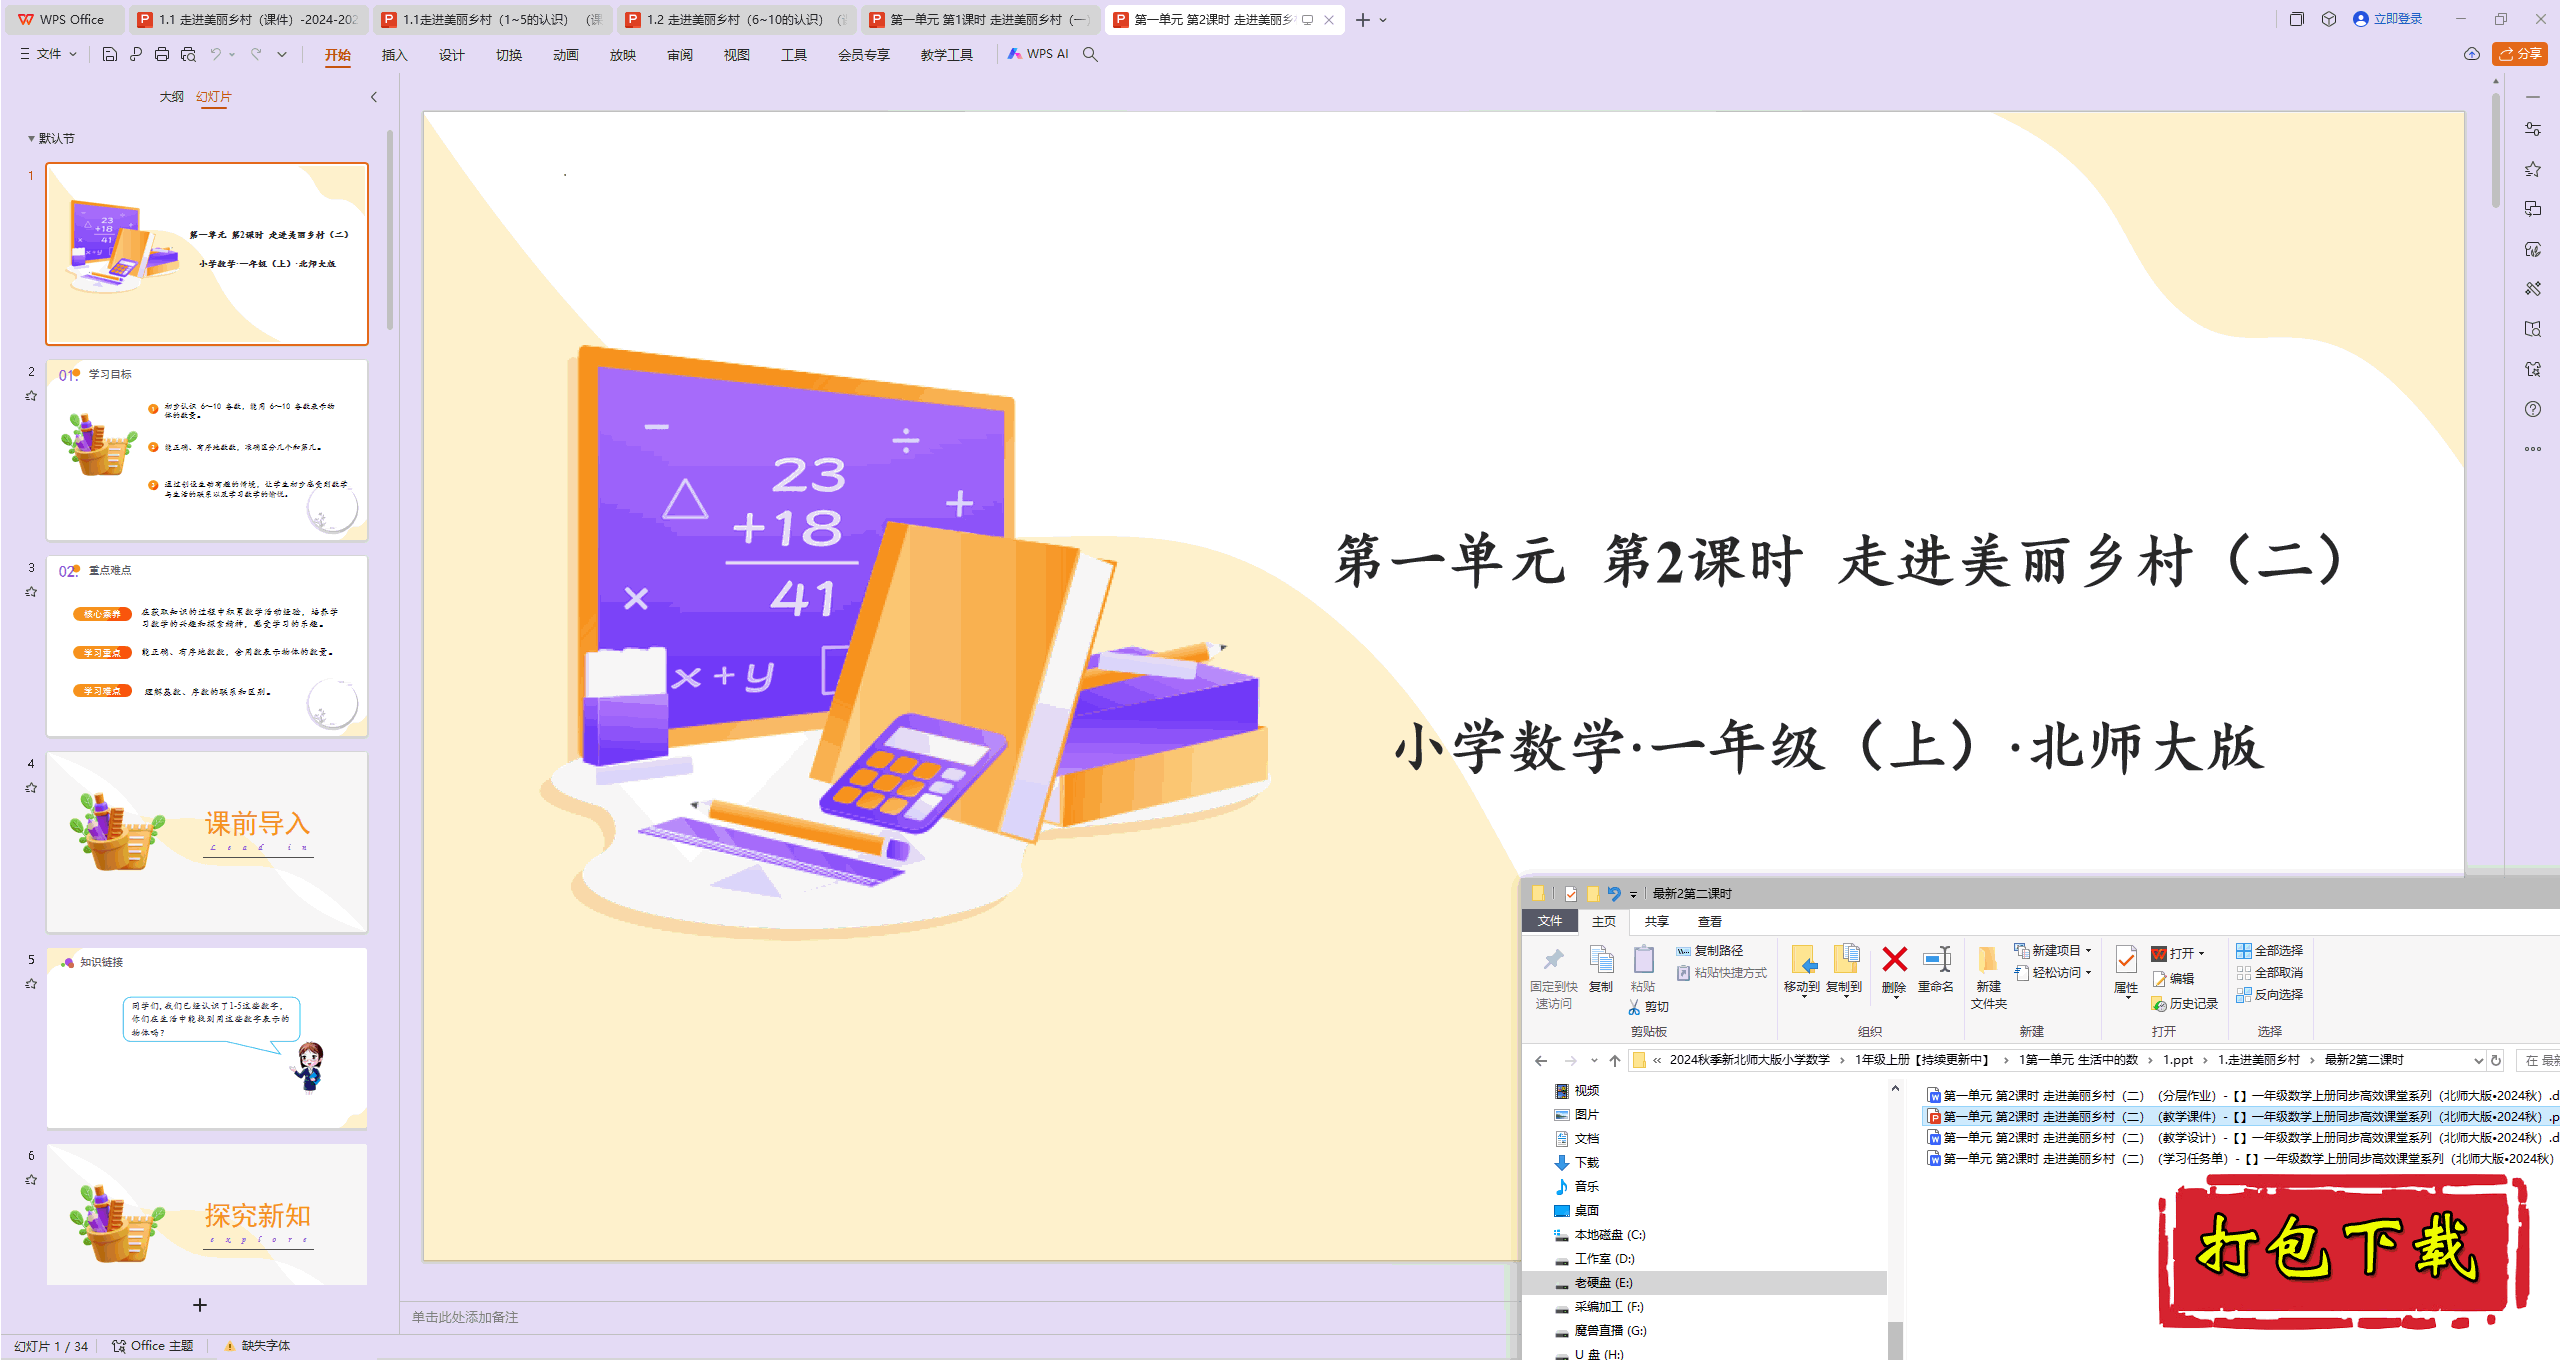Toggle the star marker on slide 4
Screen dimensions: 2560x1360
(x=31, y=788)
